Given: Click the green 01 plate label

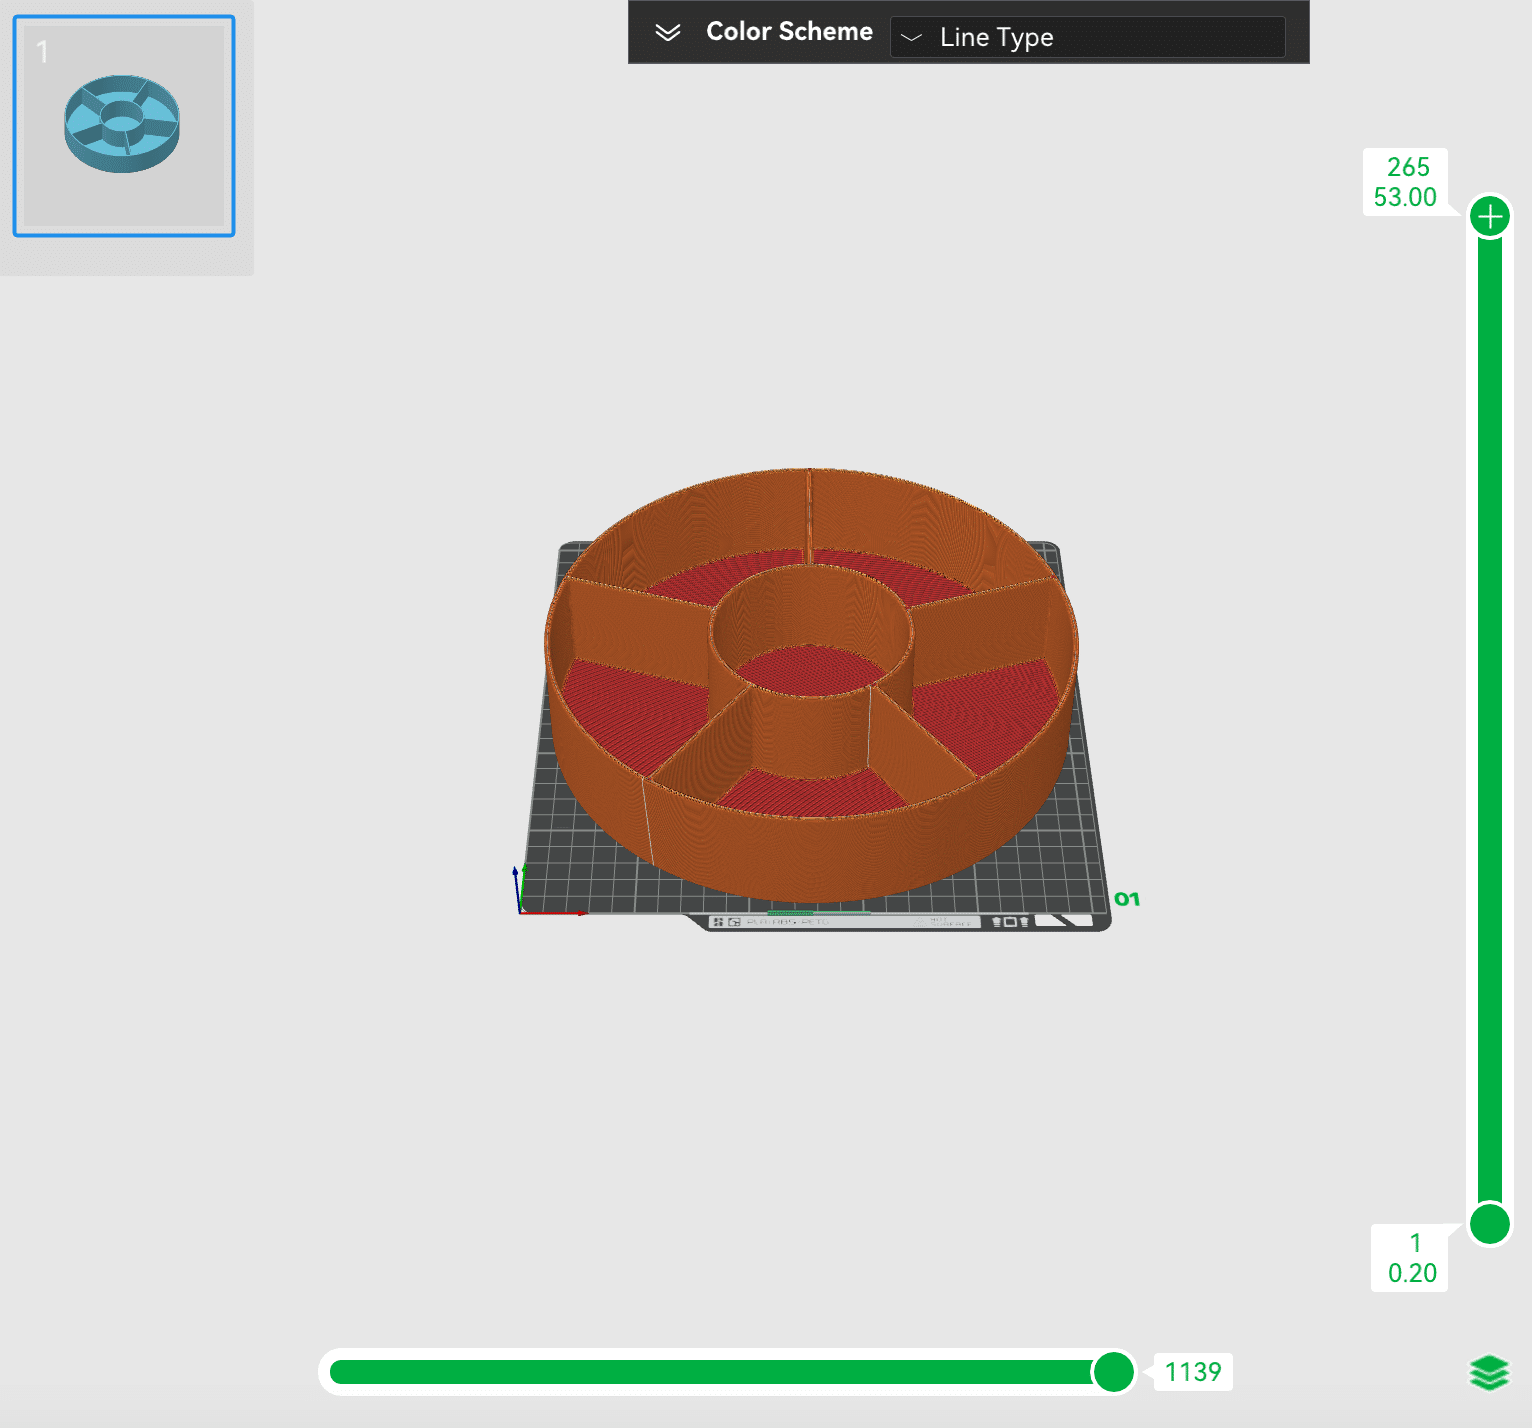Looking at the screenshot, I should point(1127,899).
